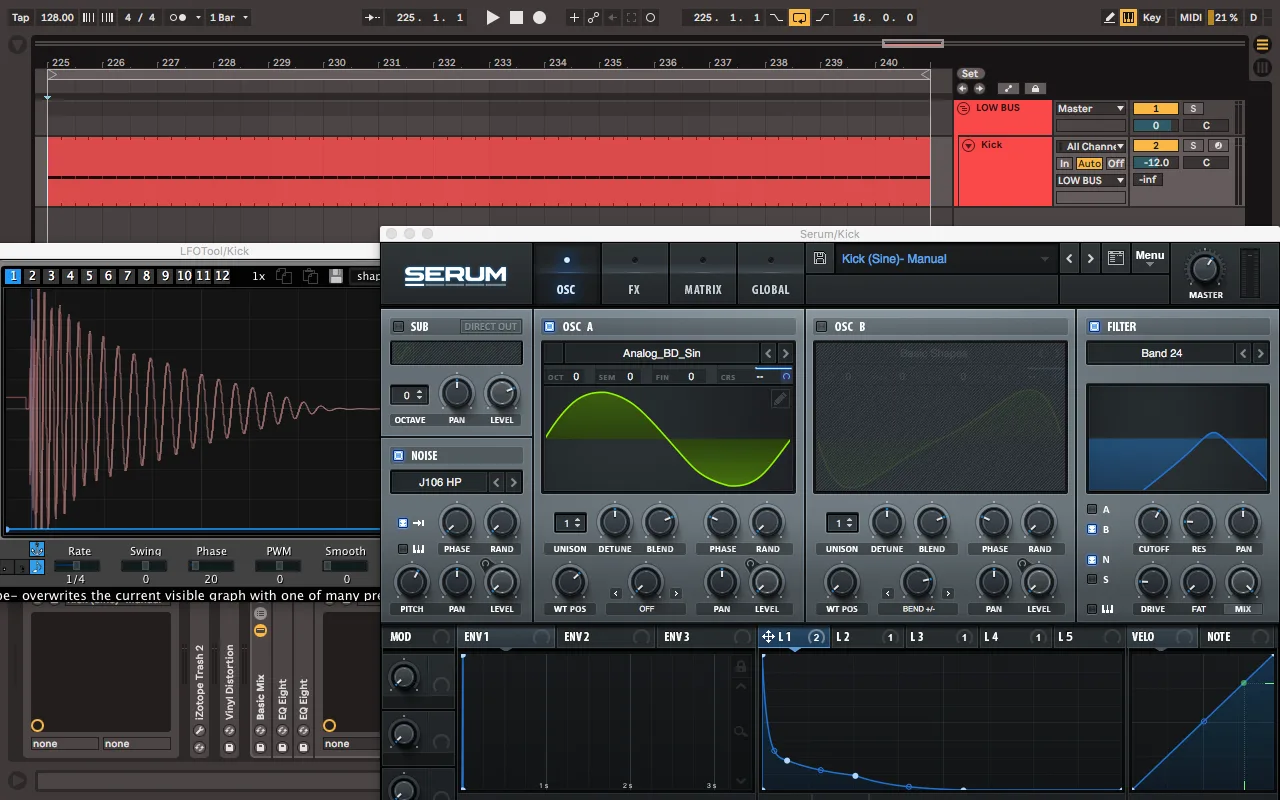1280x800 pixels.
Task: Stop playback in the Ableton transport
Action: [x=516, y=17]
